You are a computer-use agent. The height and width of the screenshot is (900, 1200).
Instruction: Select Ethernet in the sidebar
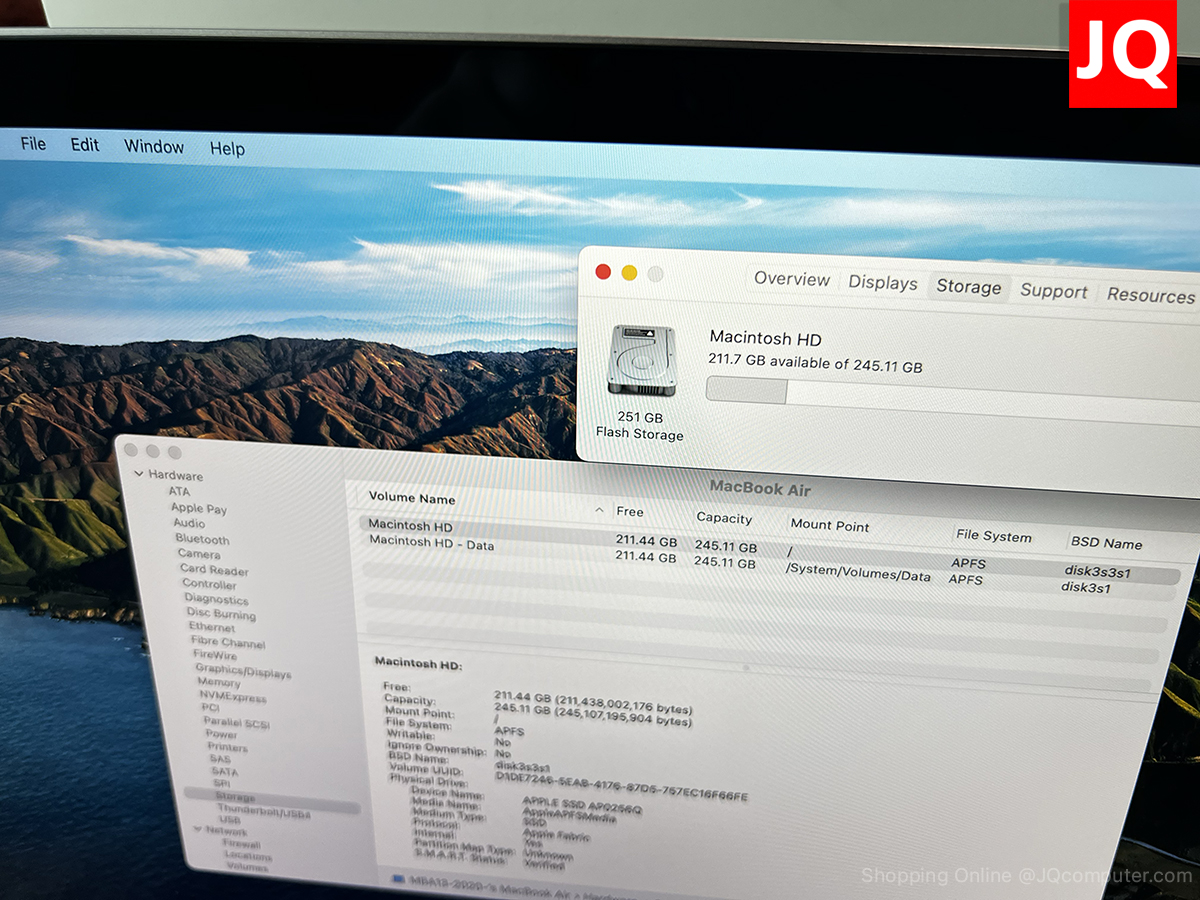pos(212,627)
